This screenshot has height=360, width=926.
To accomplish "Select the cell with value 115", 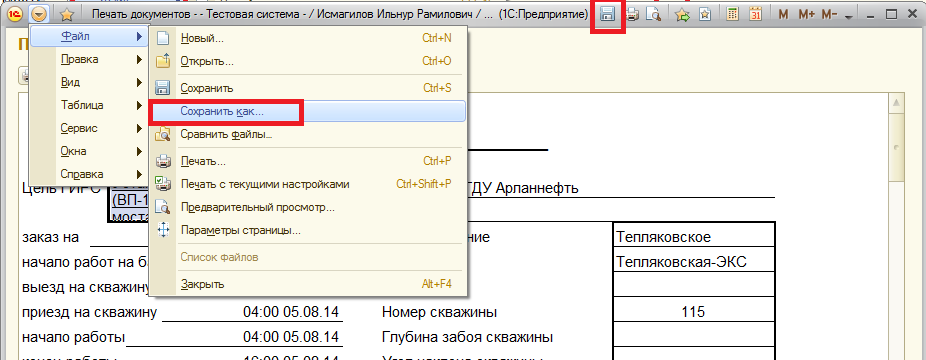I will 694,311.
